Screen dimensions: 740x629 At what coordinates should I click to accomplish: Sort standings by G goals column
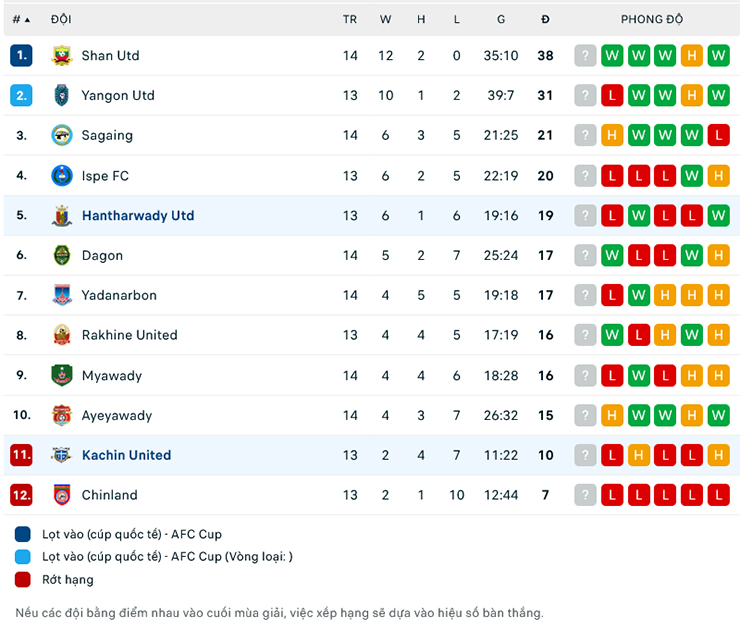[501, 19]
